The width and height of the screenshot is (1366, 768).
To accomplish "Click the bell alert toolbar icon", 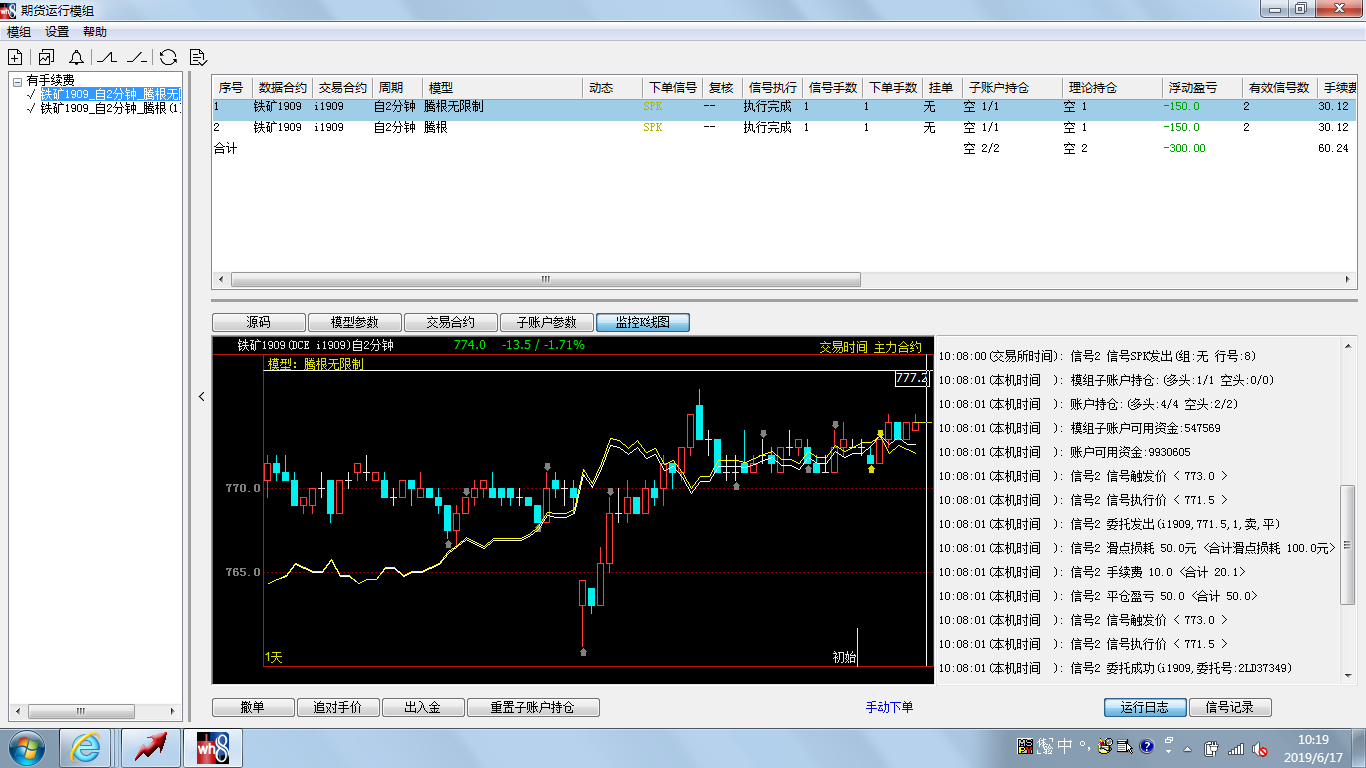I will (x=76, y=57).
